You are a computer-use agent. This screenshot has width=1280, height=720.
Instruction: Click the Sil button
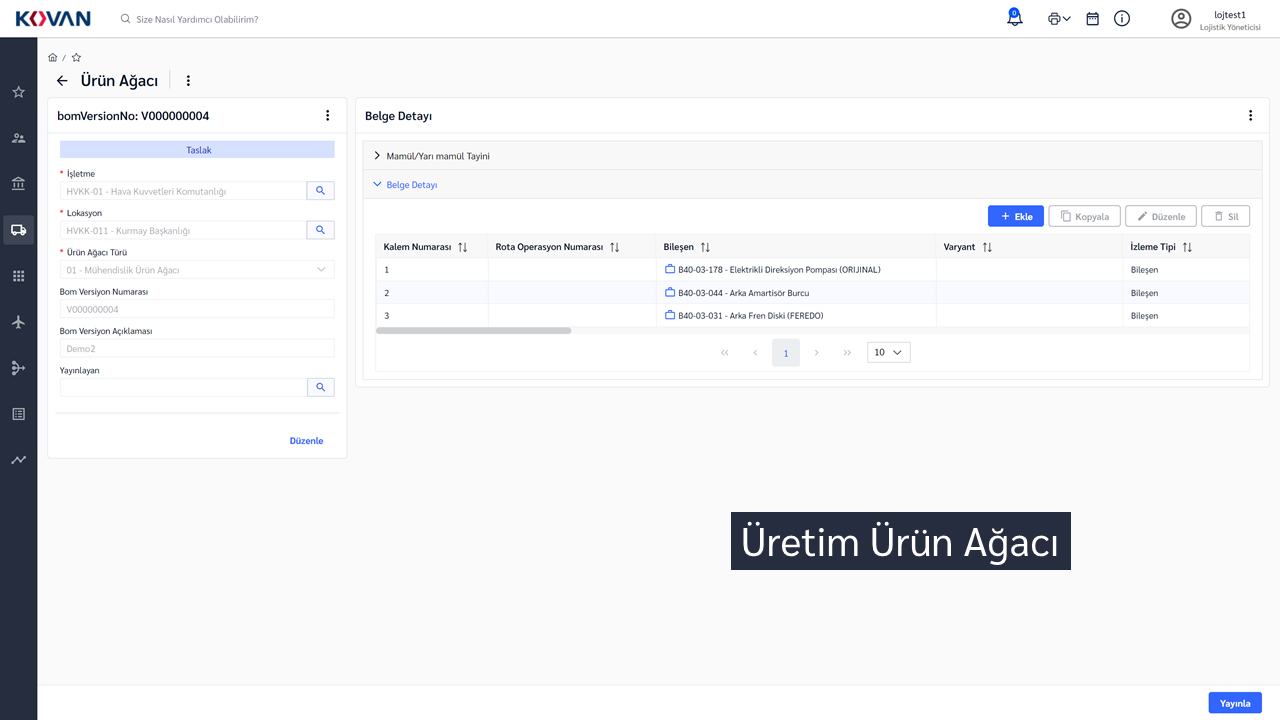pyautogui.click(x=1225, y=216)
